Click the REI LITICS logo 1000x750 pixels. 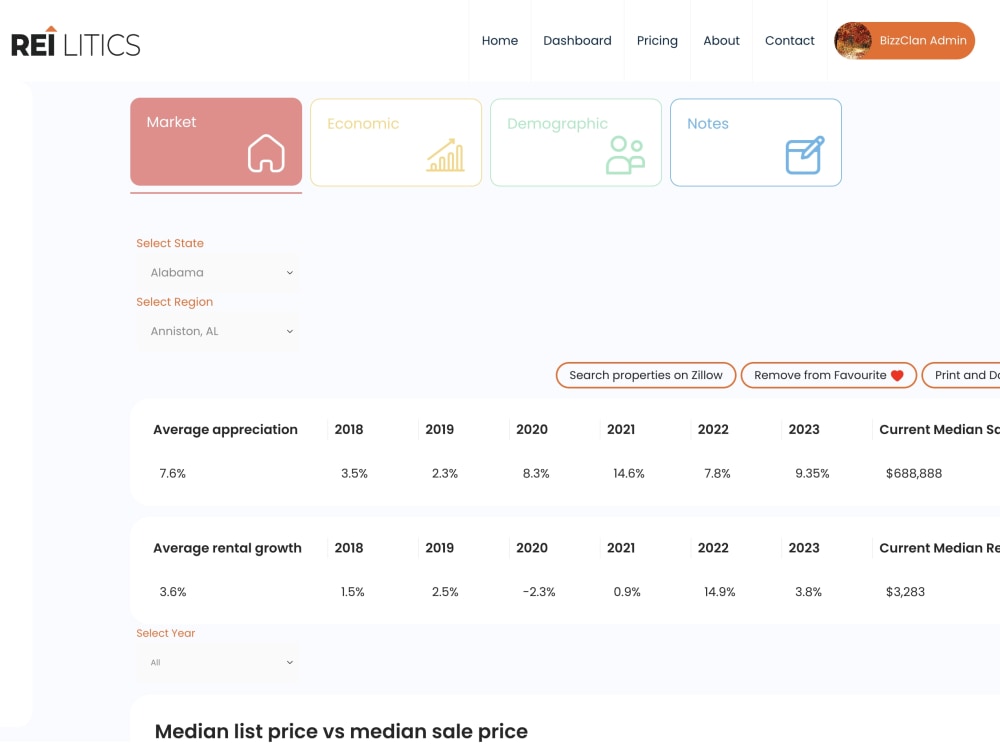(76, 42)
